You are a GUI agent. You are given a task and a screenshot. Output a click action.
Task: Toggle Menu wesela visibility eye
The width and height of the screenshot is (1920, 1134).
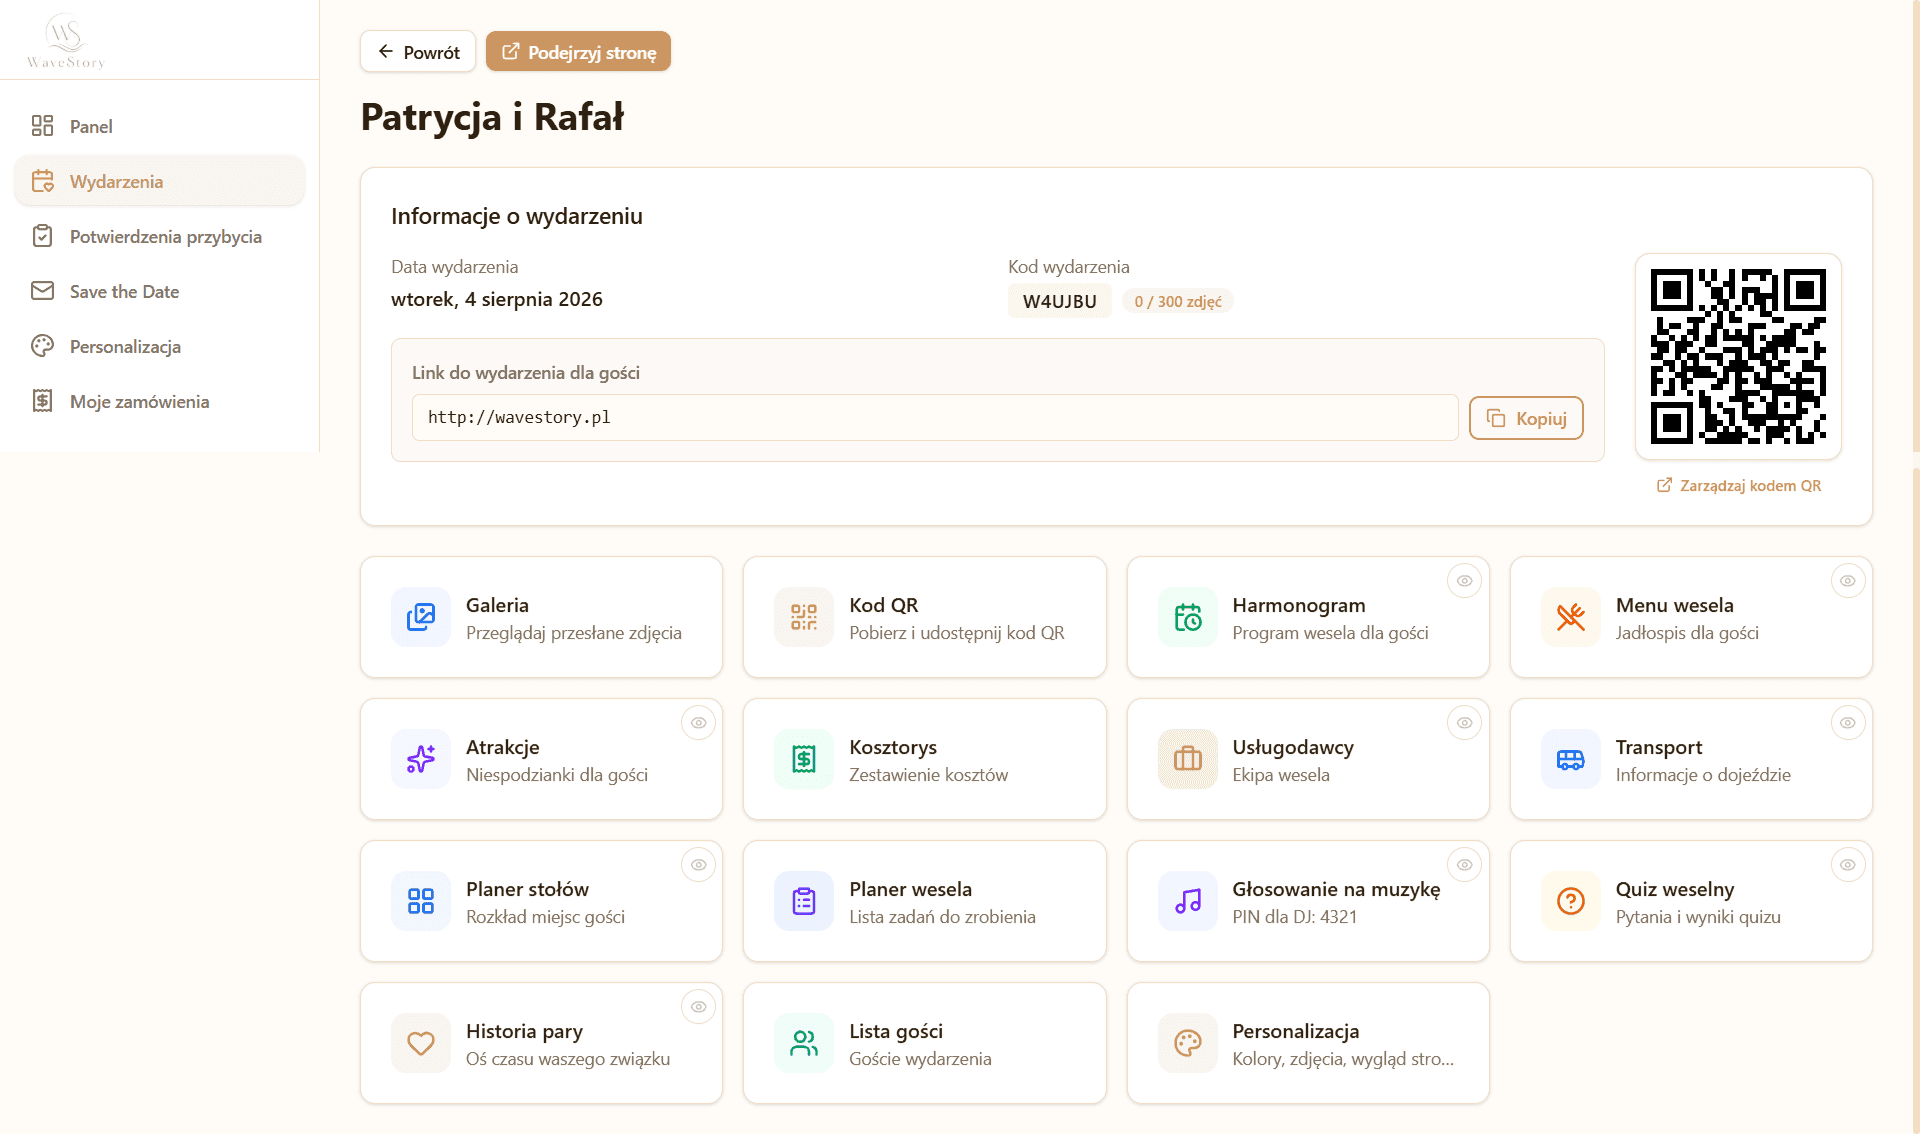(x=1848, y=581)
